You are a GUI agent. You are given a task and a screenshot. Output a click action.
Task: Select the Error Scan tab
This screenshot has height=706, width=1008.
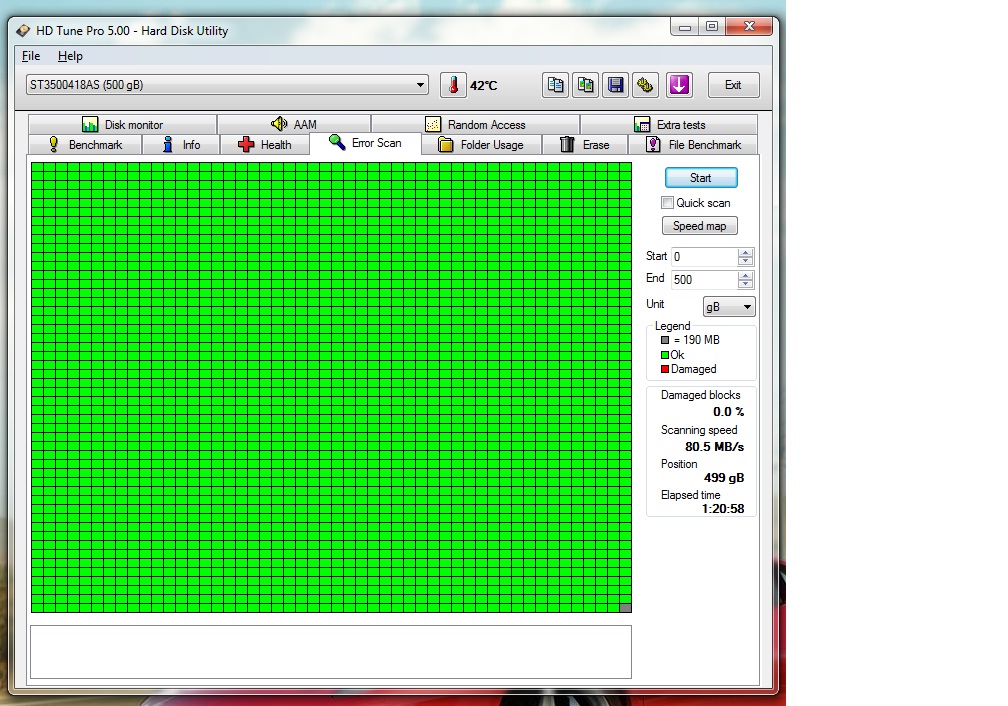[365, 143]
